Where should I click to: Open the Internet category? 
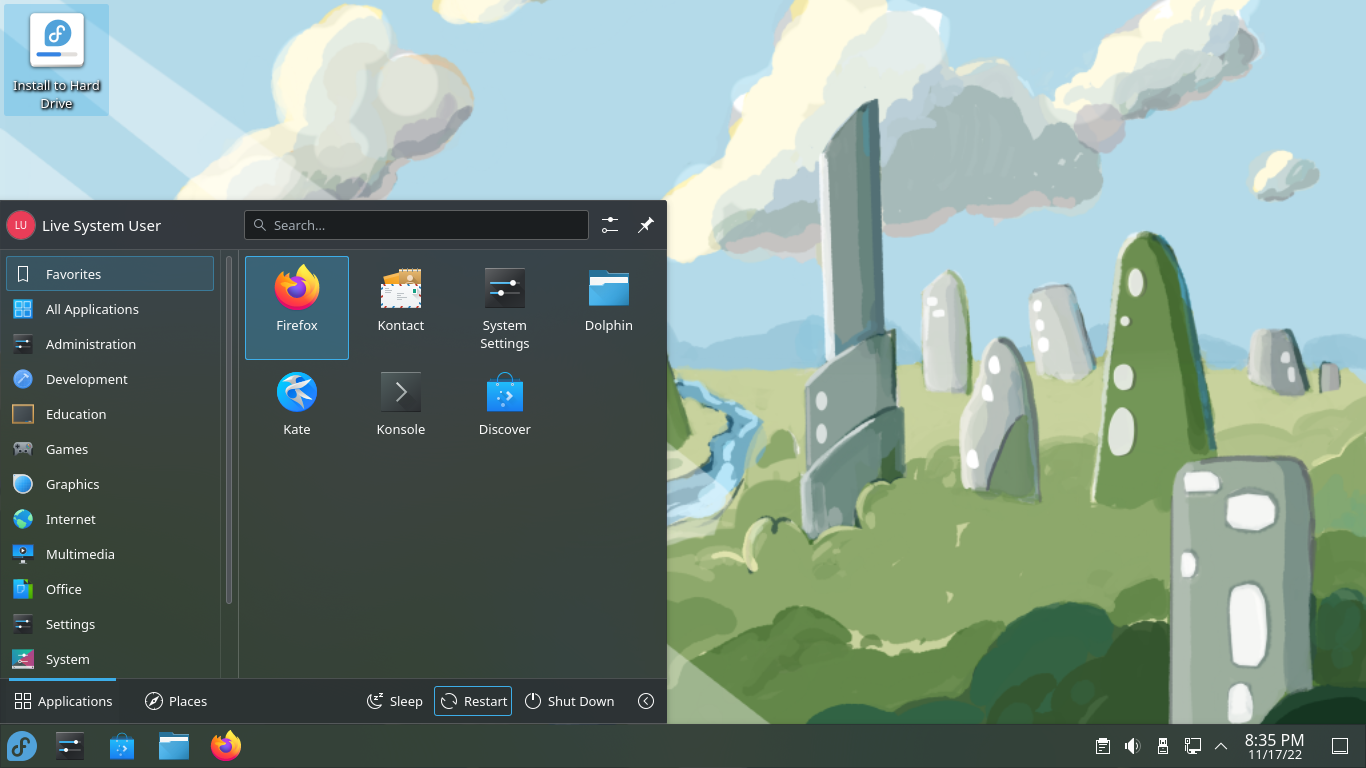tap(110, 519)
